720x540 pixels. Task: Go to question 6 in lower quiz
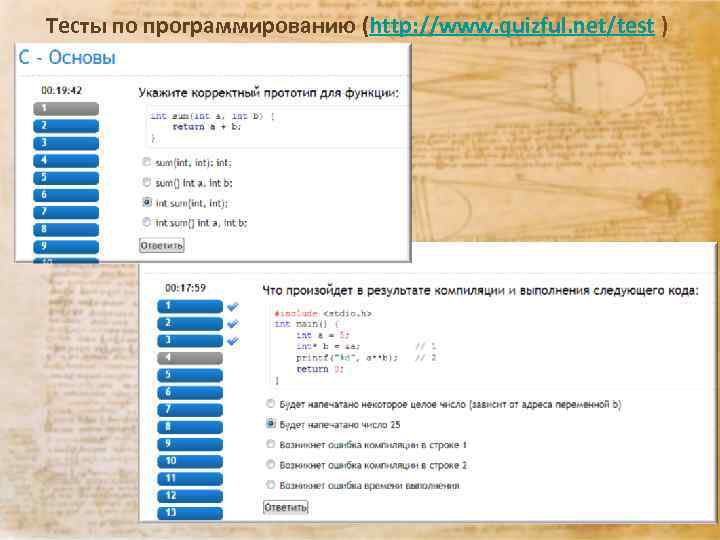[x=190, y=393]
